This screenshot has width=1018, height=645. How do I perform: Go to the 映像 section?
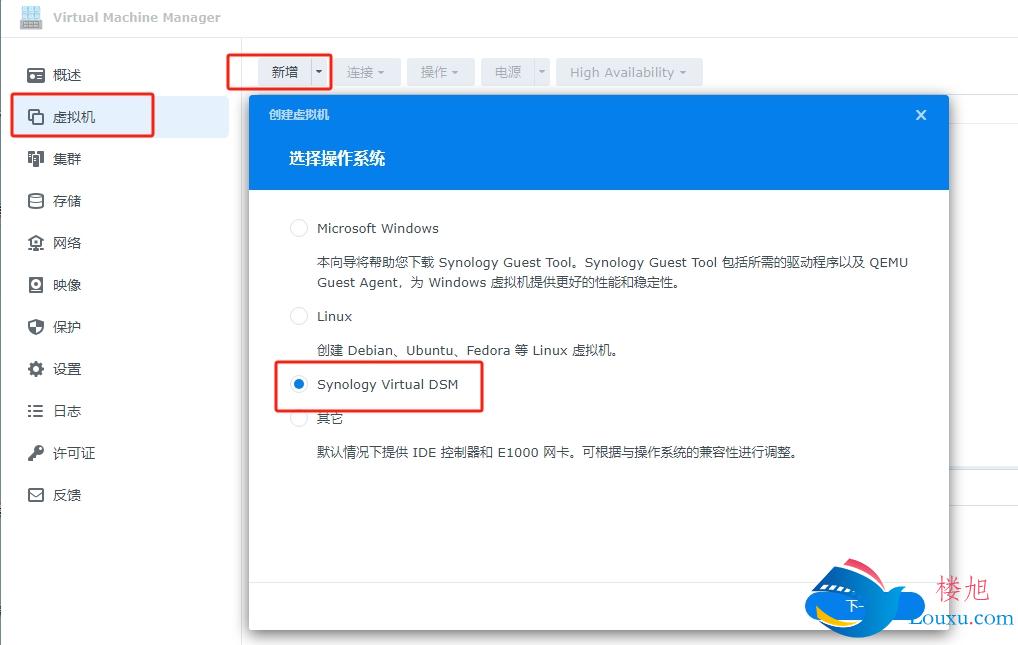(x=121, y=285)
